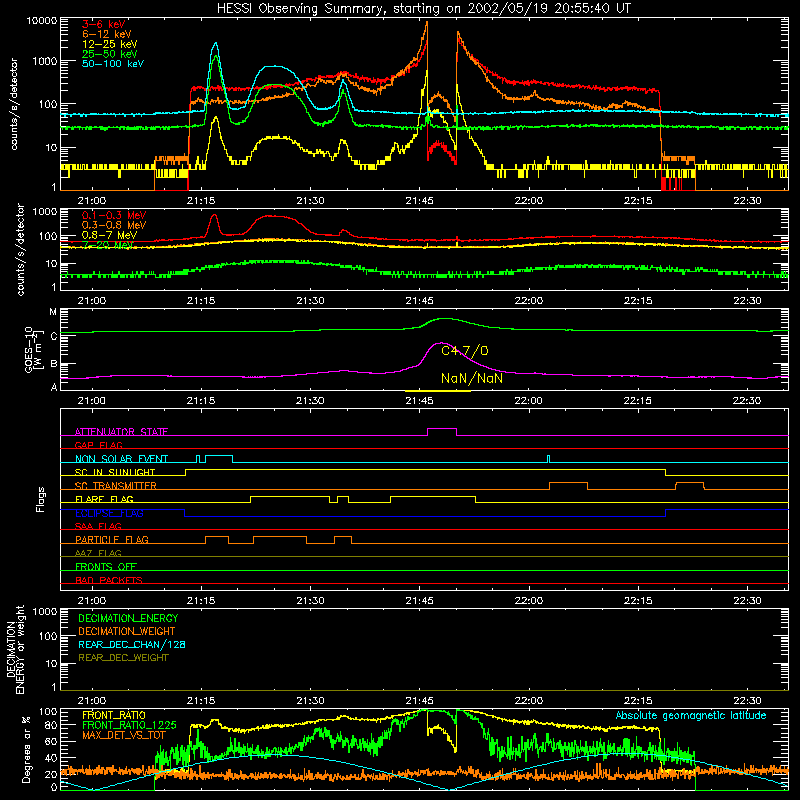Click '21:00' time tick under Decimation panel

click(92, 701)
